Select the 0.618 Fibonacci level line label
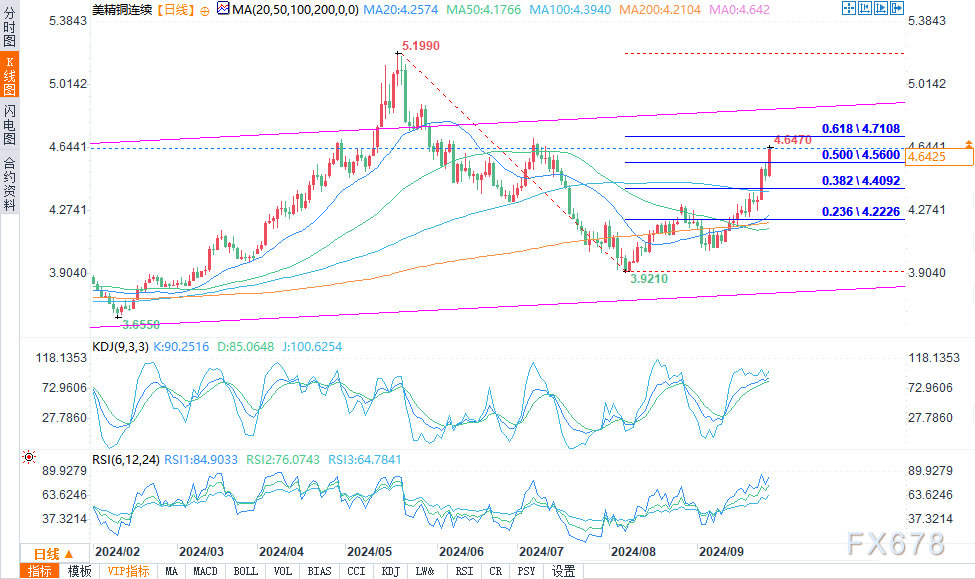 click(860, 129)
